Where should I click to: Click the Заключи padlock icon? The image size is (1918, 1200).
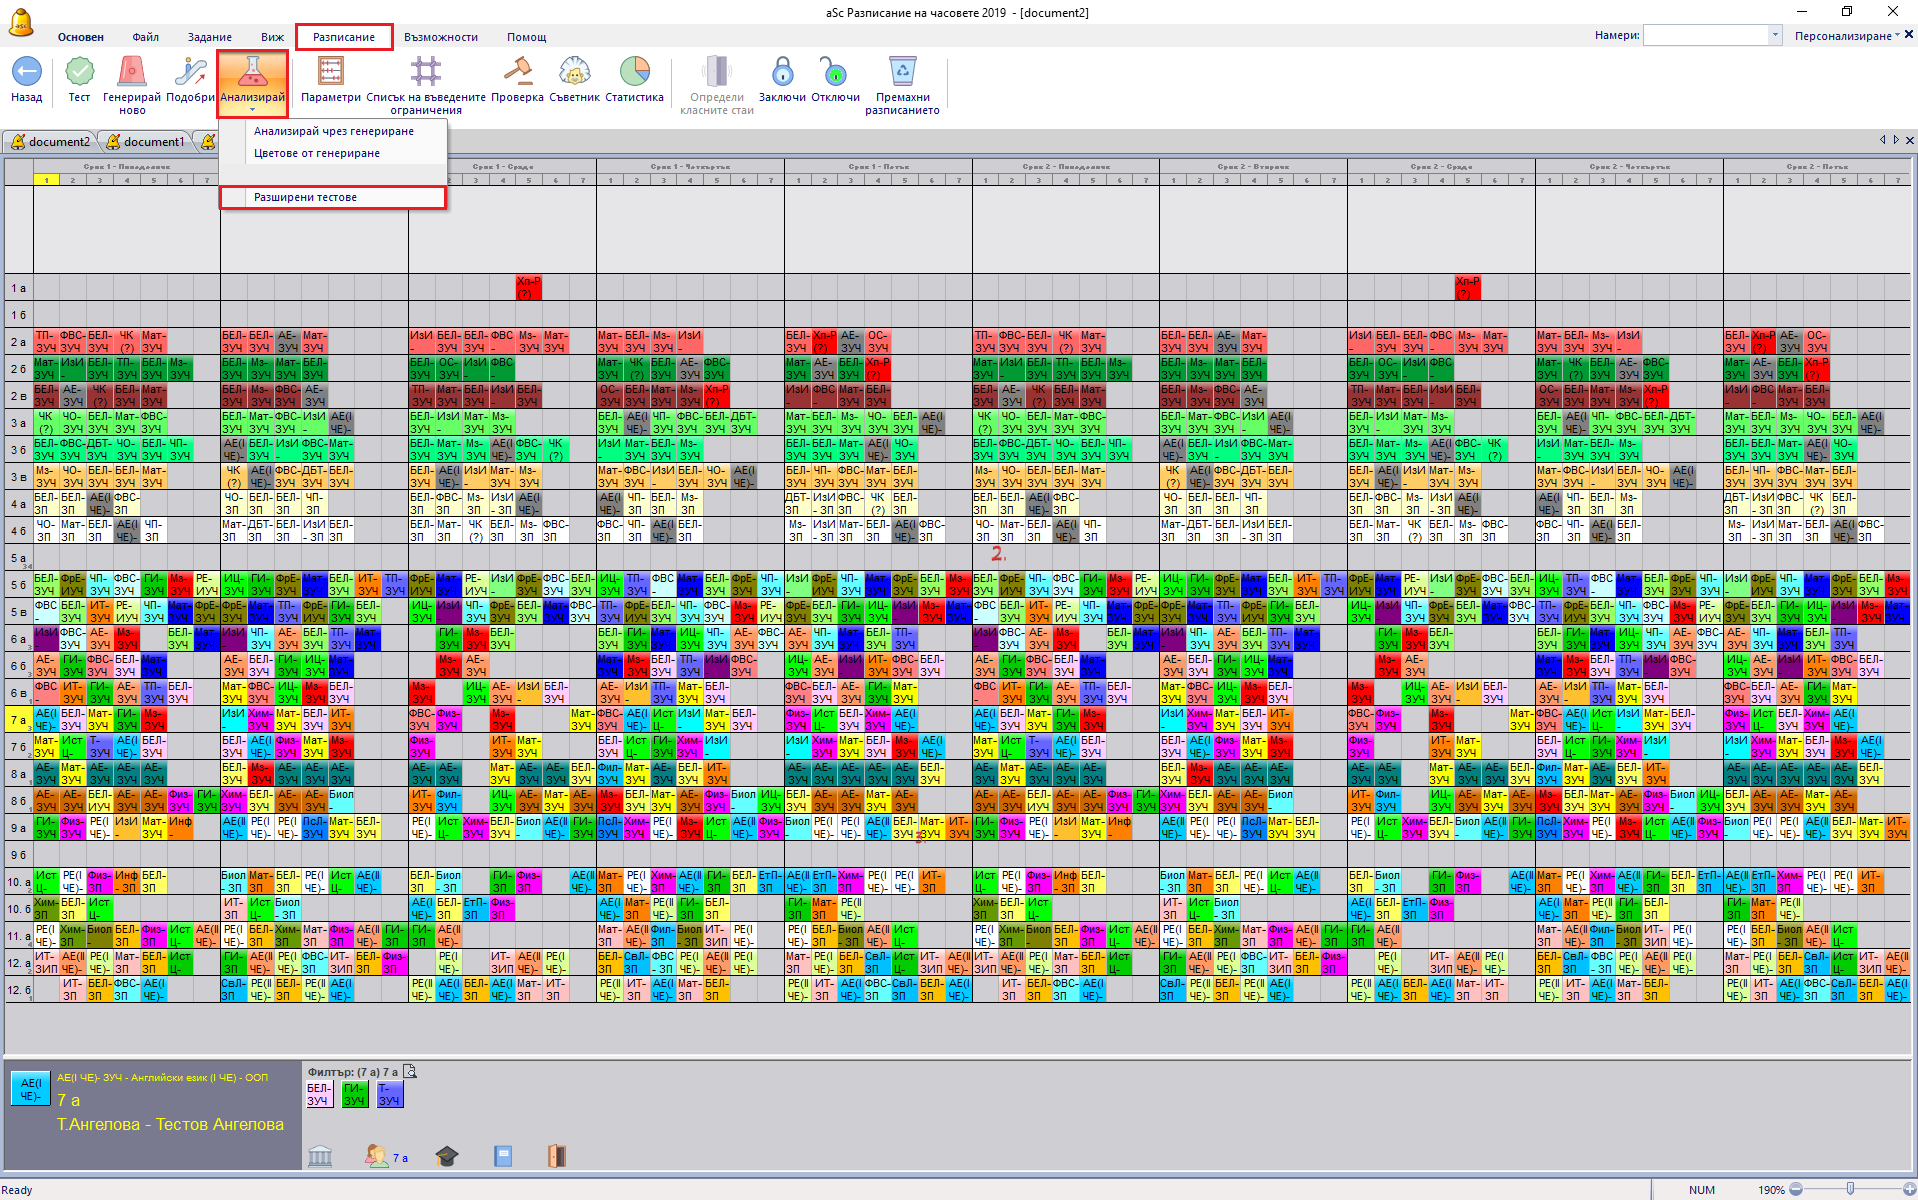pyautogui.click(x=782, y=73)
